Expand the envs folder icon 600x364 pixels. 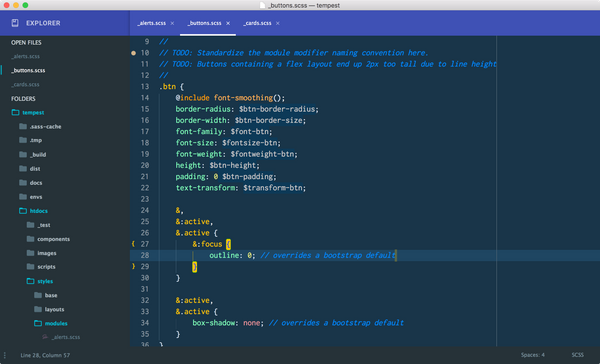(23, 197)
